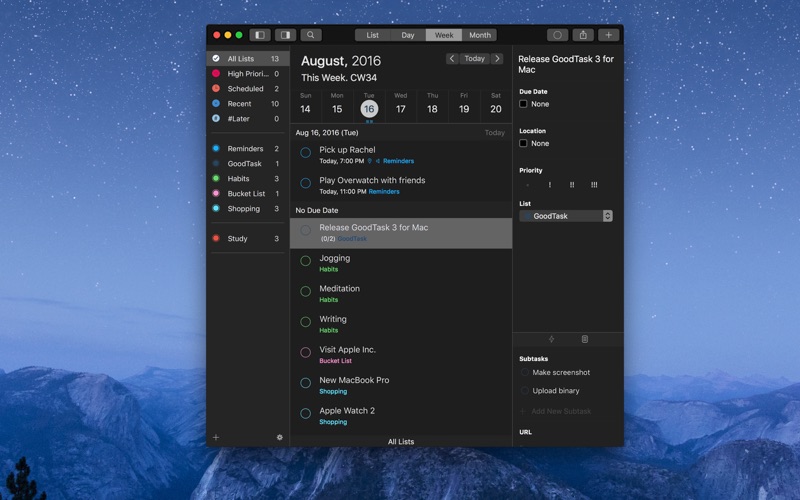Viewport: 800px width, 500px height.
Task: Switch to the Month view tab
Action: (480, 35)
